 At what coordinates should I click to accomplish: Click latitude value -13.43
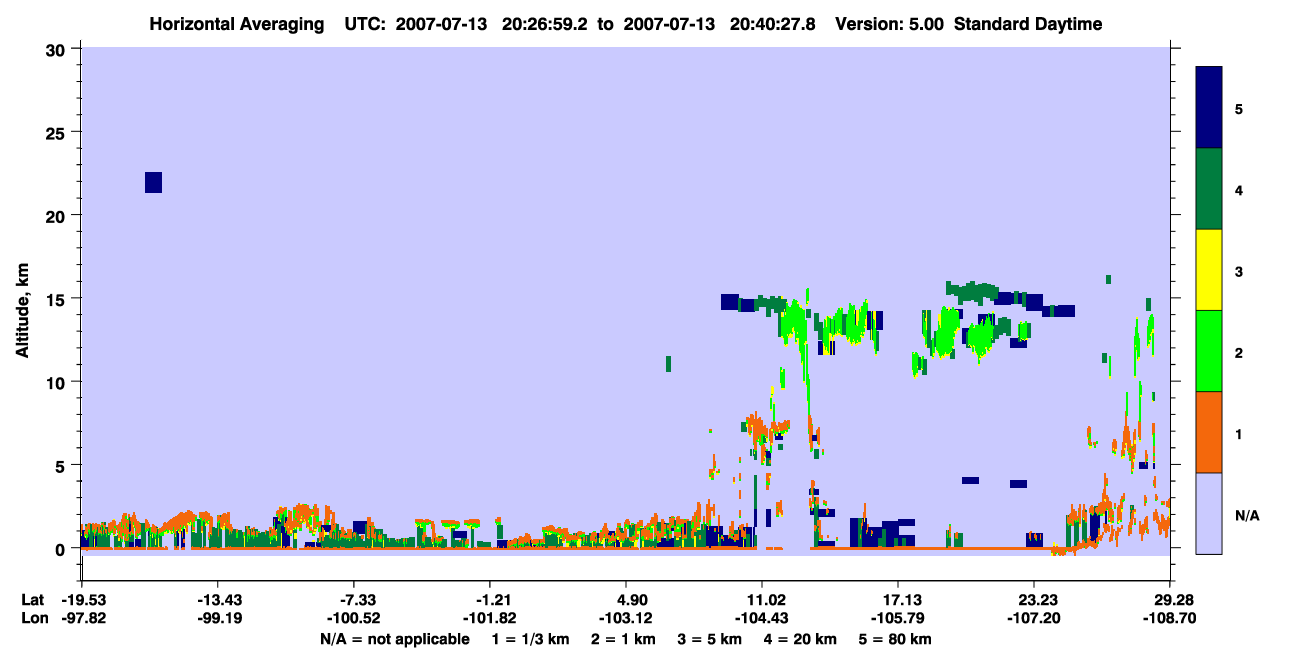[220, 600]
